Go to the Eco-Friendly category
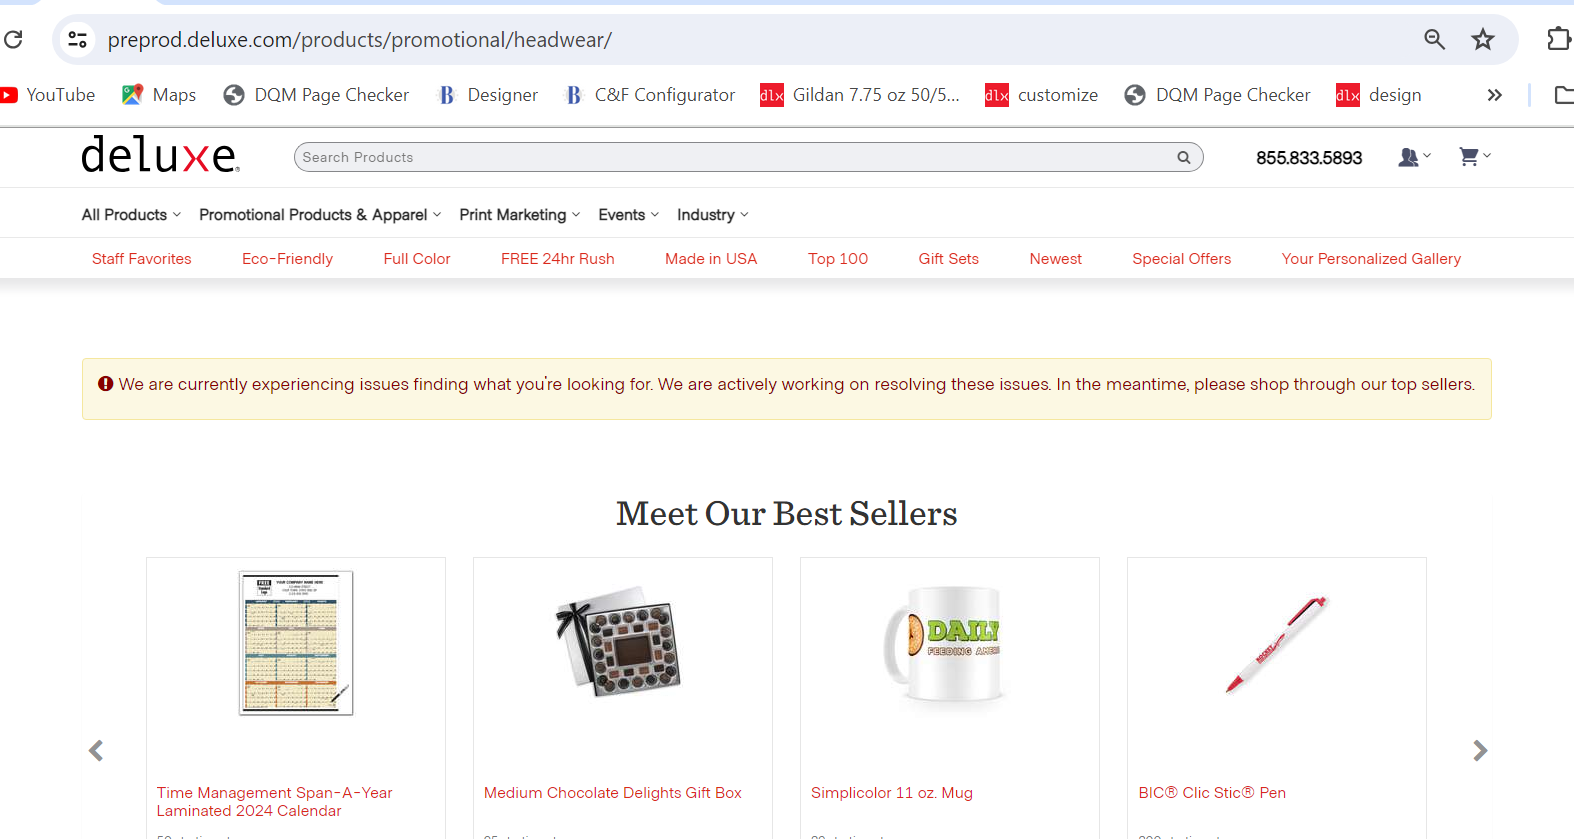 pos(287,259)
